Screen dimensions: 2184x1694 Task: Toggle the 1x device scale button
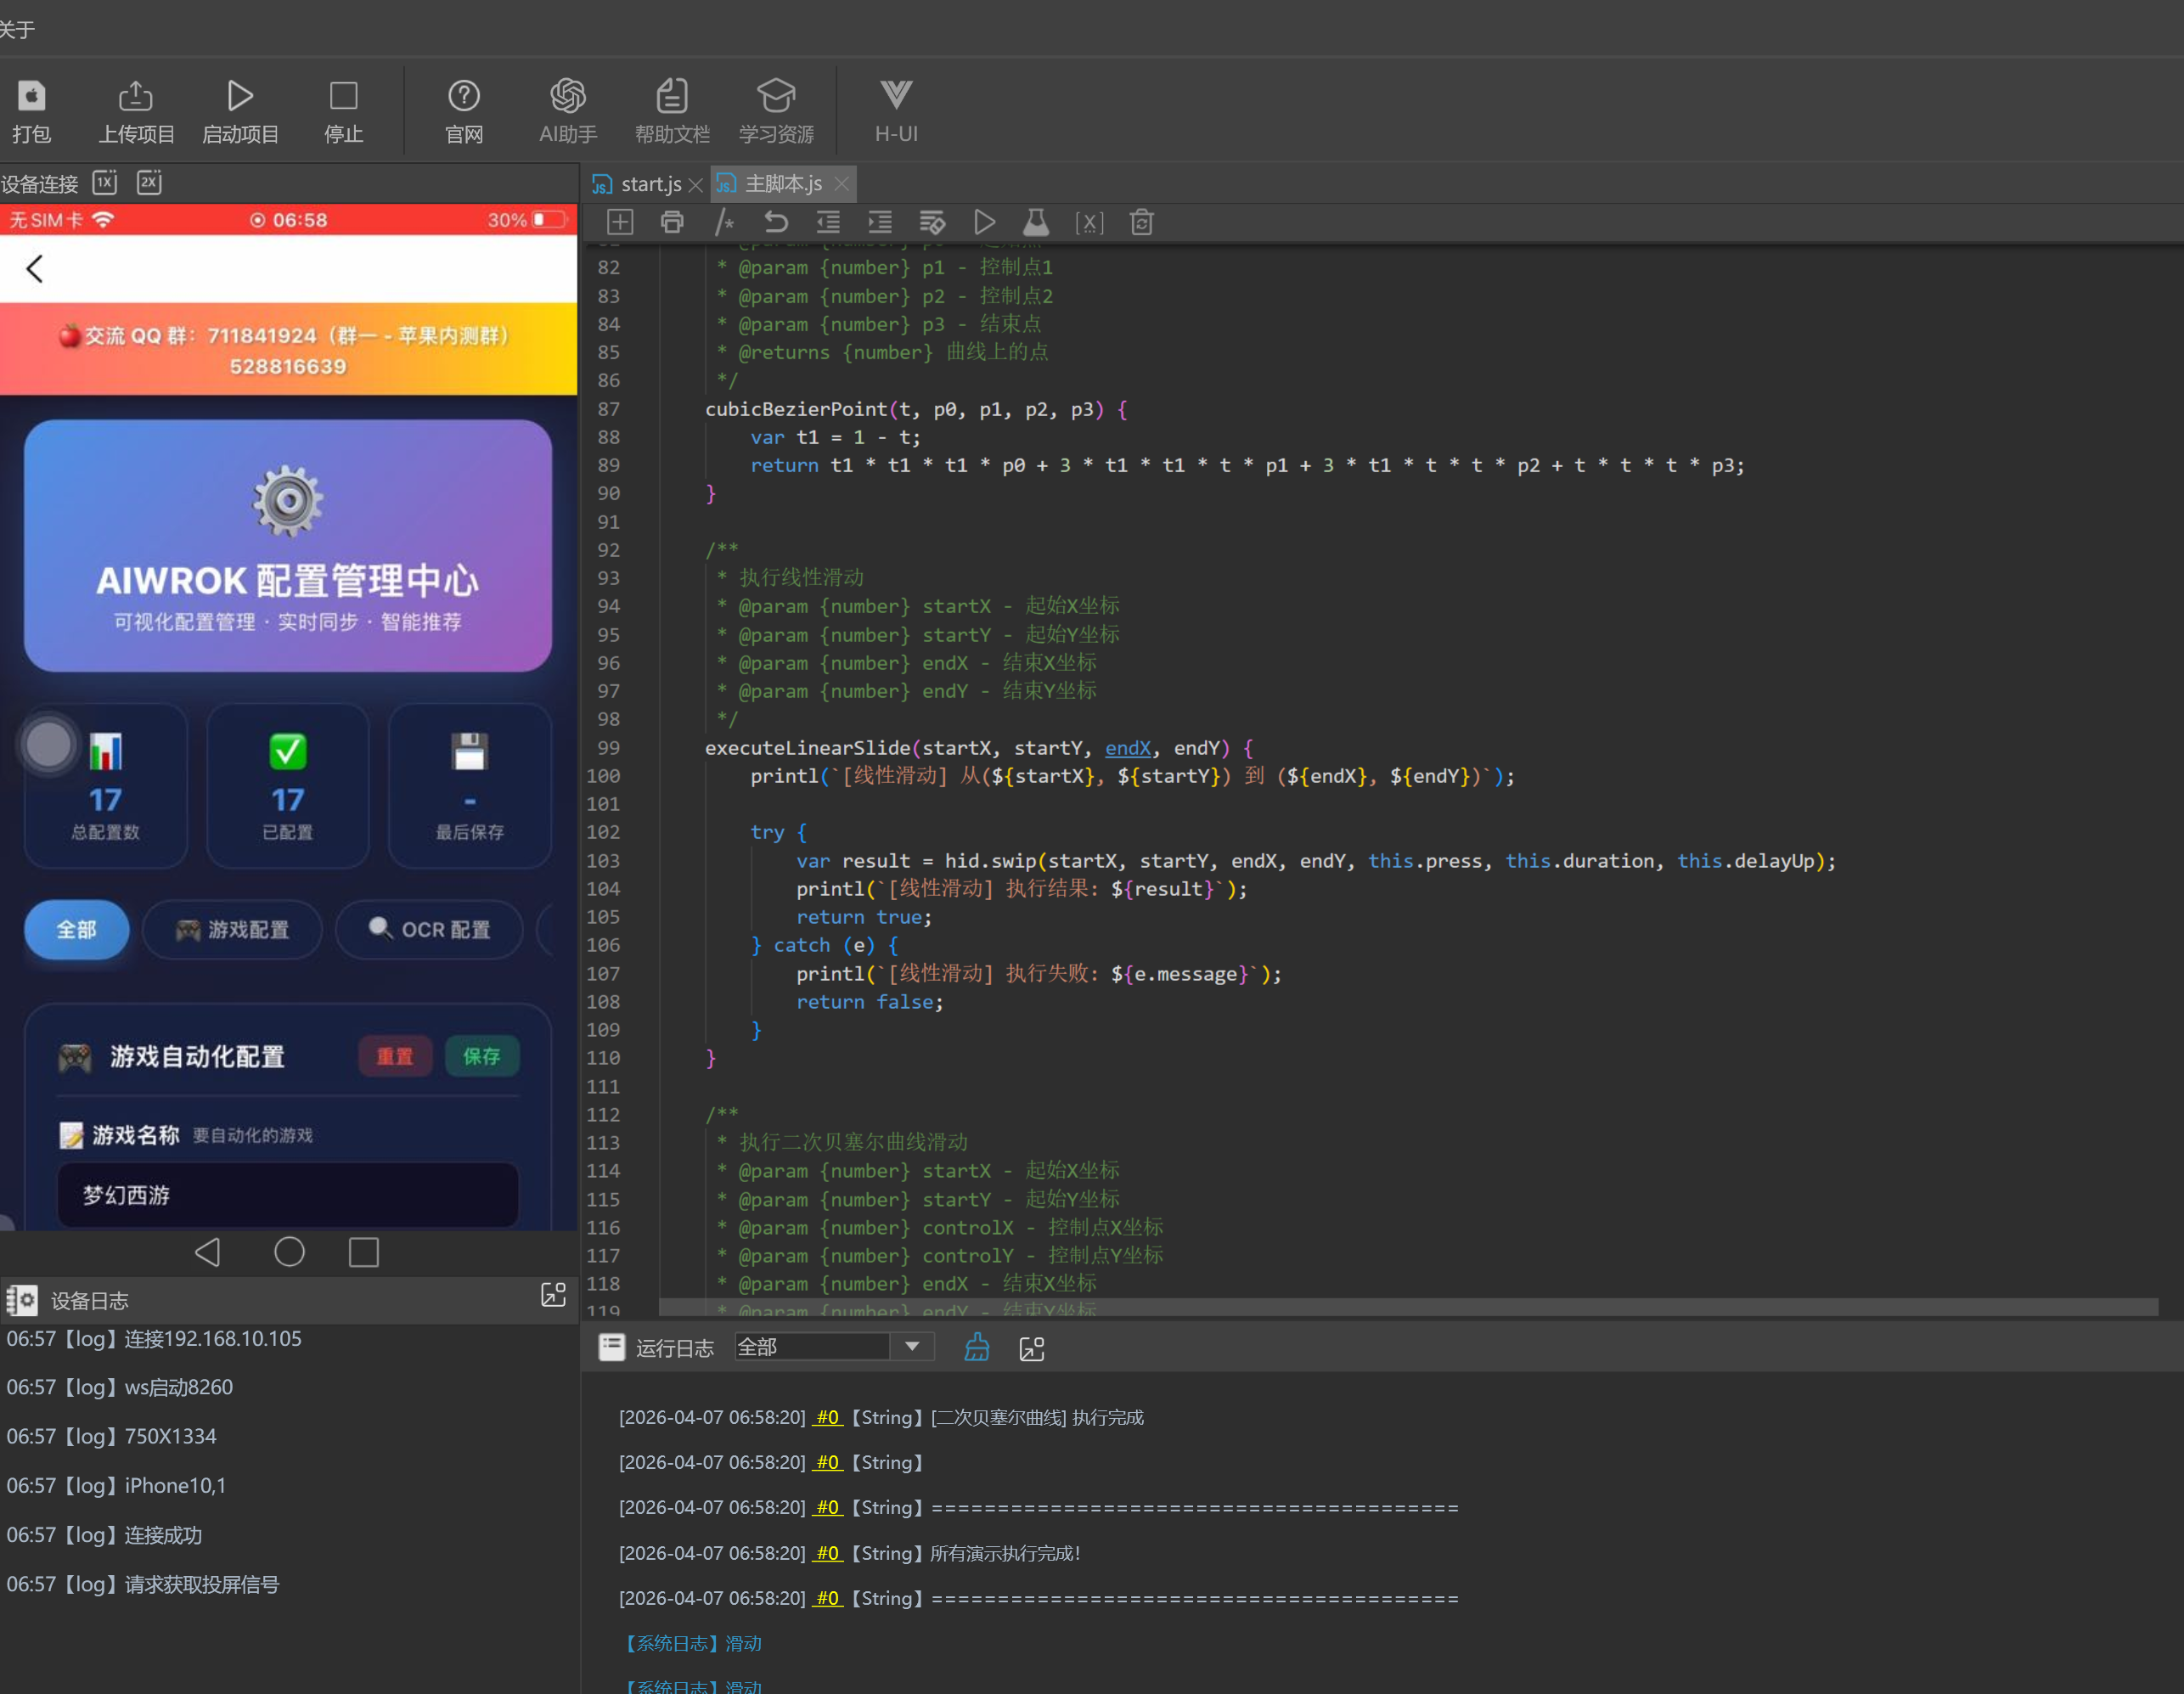(x=105, y=182)
